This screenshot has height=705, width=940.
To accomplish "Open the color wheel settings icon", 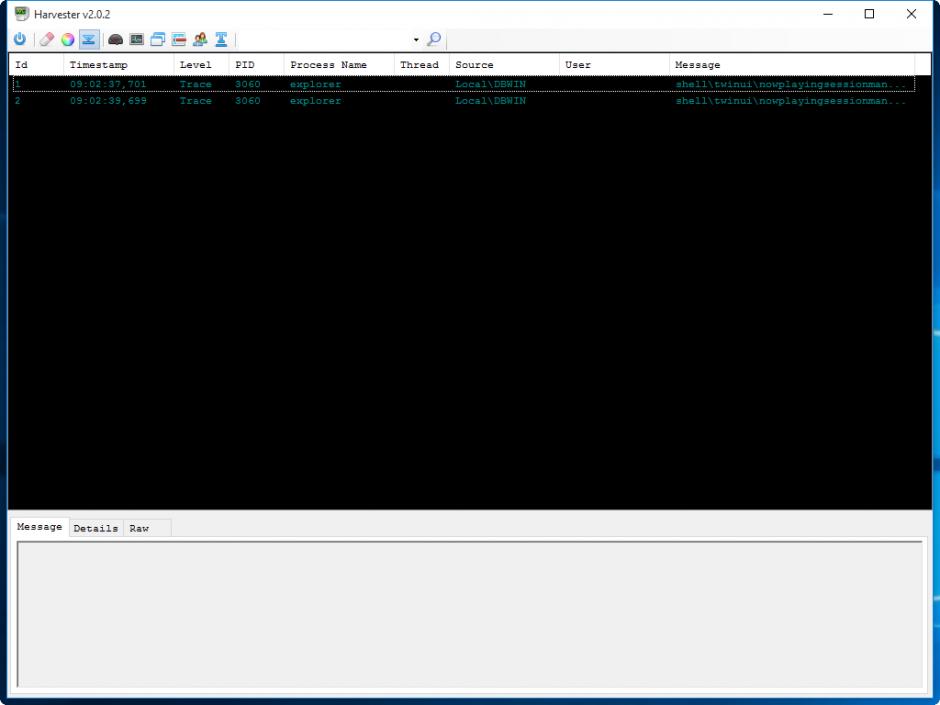I will (68, 40).
